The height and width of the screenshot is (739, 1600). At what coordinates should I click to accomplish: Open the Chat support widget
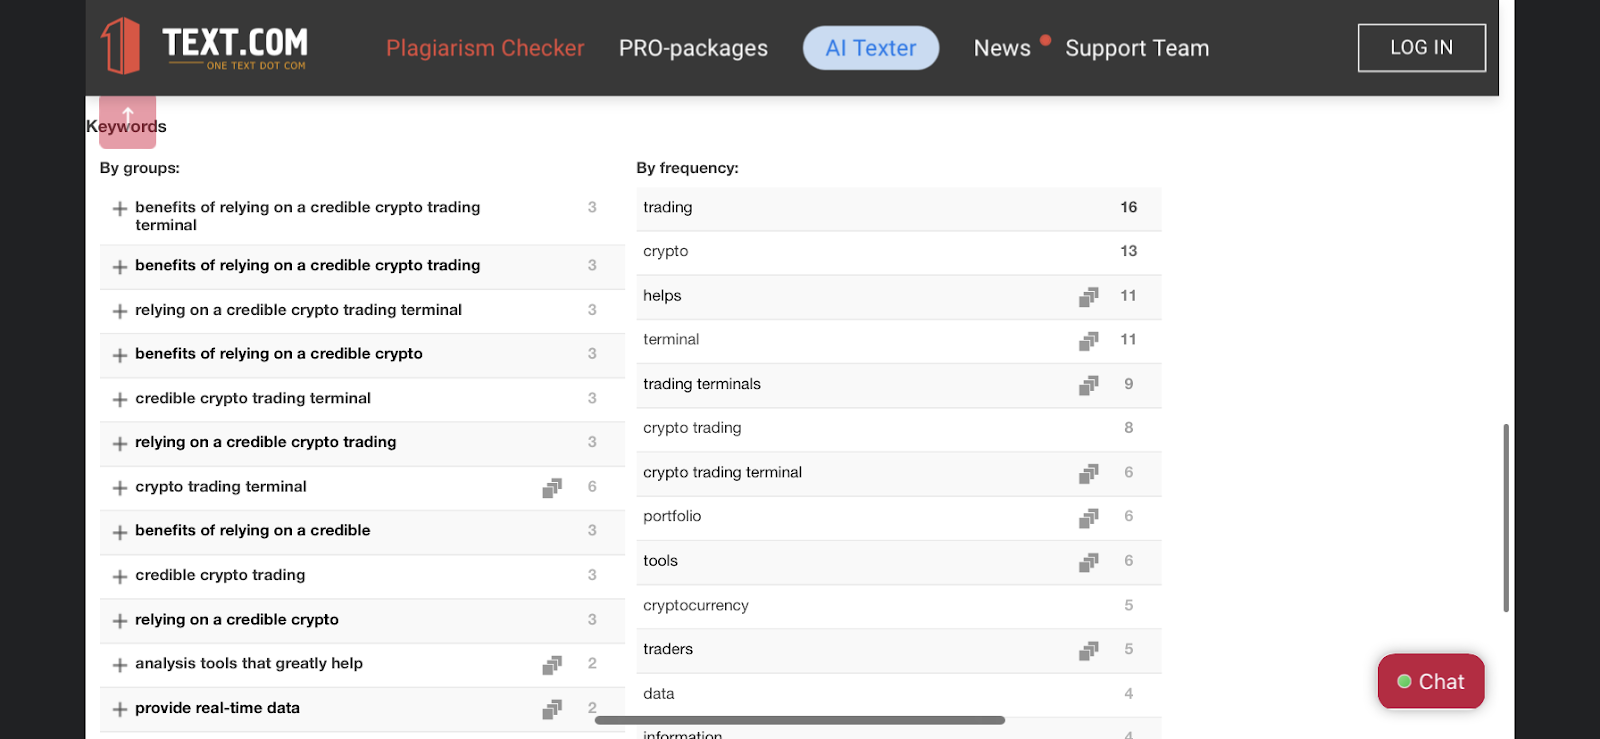tap(1430, 682)
